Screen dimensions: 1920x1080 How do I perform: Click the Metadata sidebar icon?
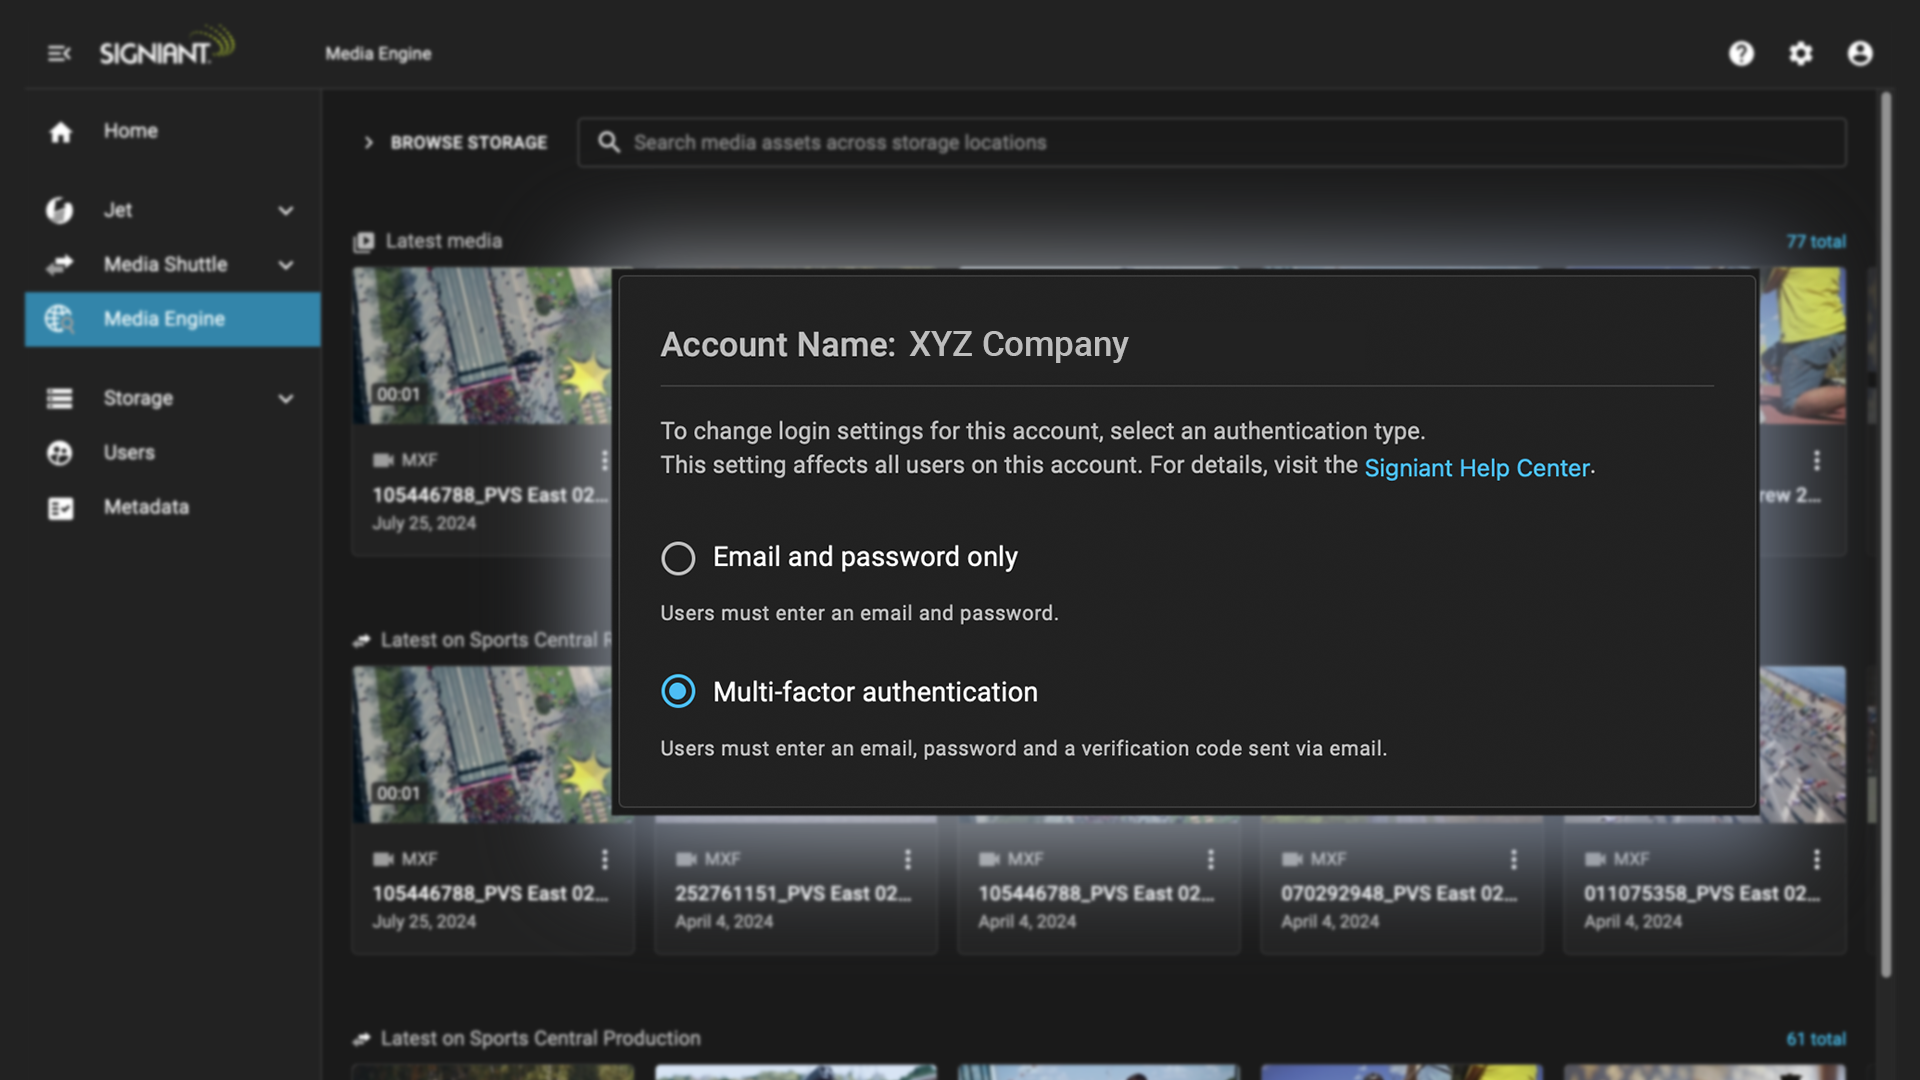point(60,508)
